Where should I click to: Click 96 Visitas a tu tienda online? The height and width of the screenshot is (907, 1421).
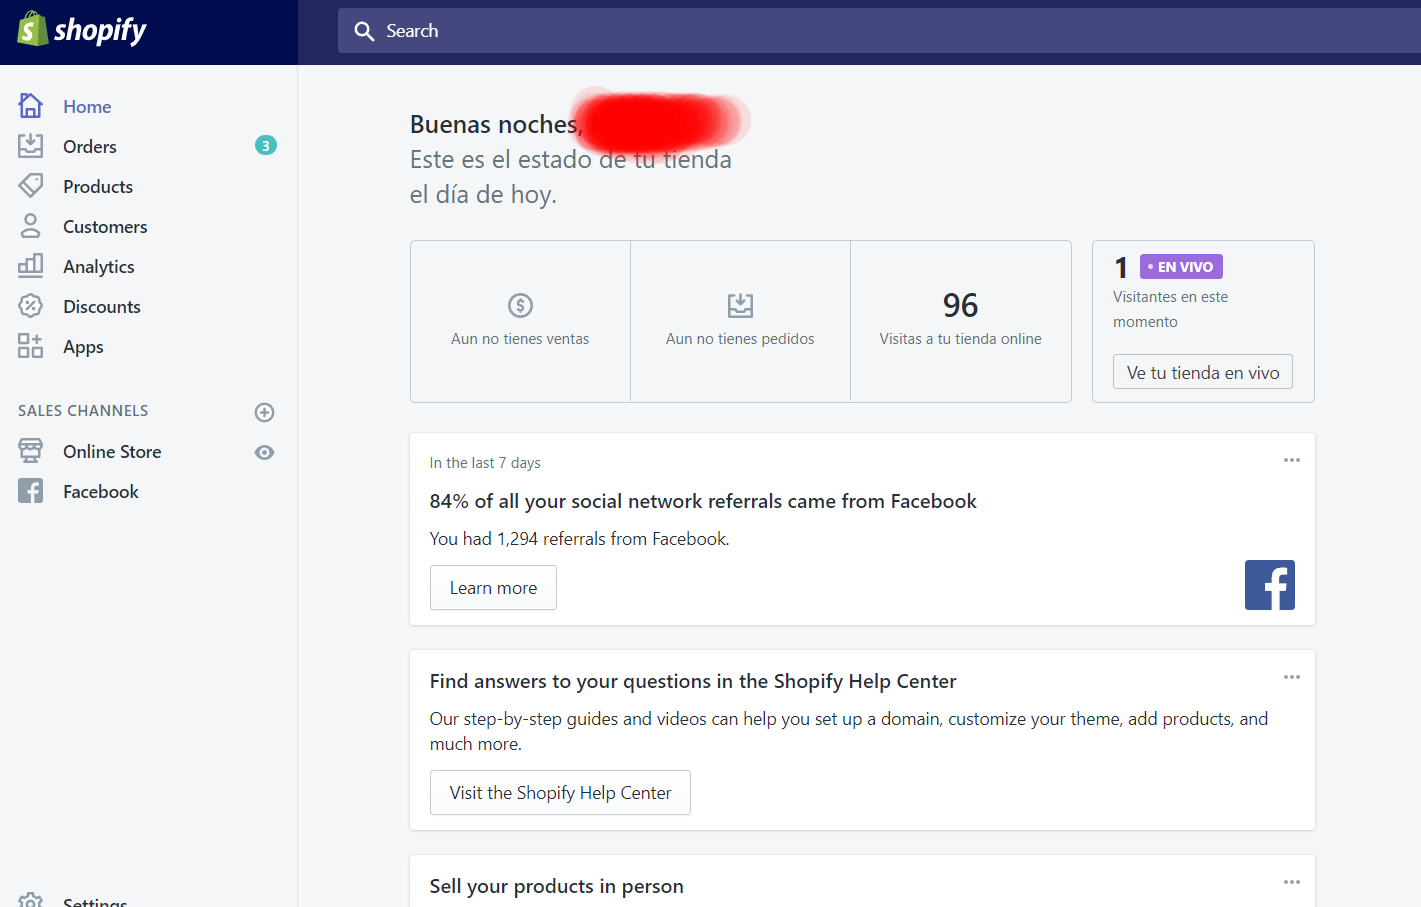960,321
